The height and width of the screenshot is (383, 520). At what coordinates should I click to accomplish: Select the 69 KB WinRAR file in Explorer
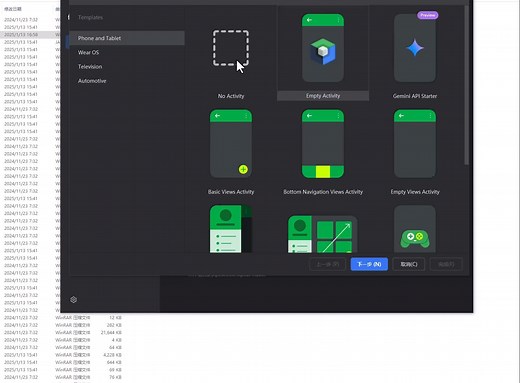(63, 370)
